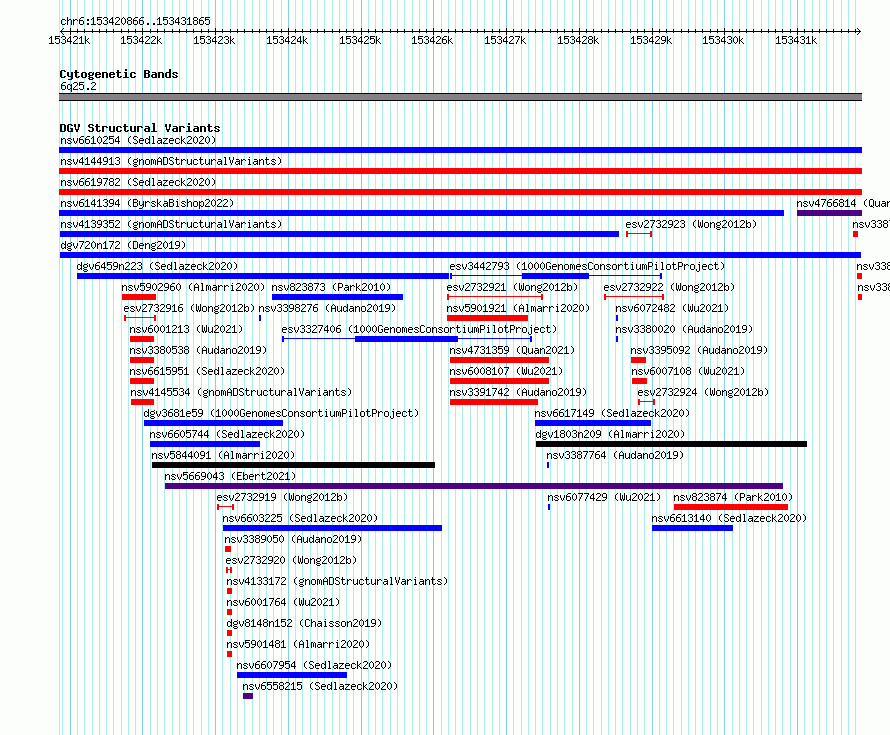Select nsv6615951 (Sedlazeck2020) label
The height and width of the screenshot is (735, 890).
tap(207, 371)
